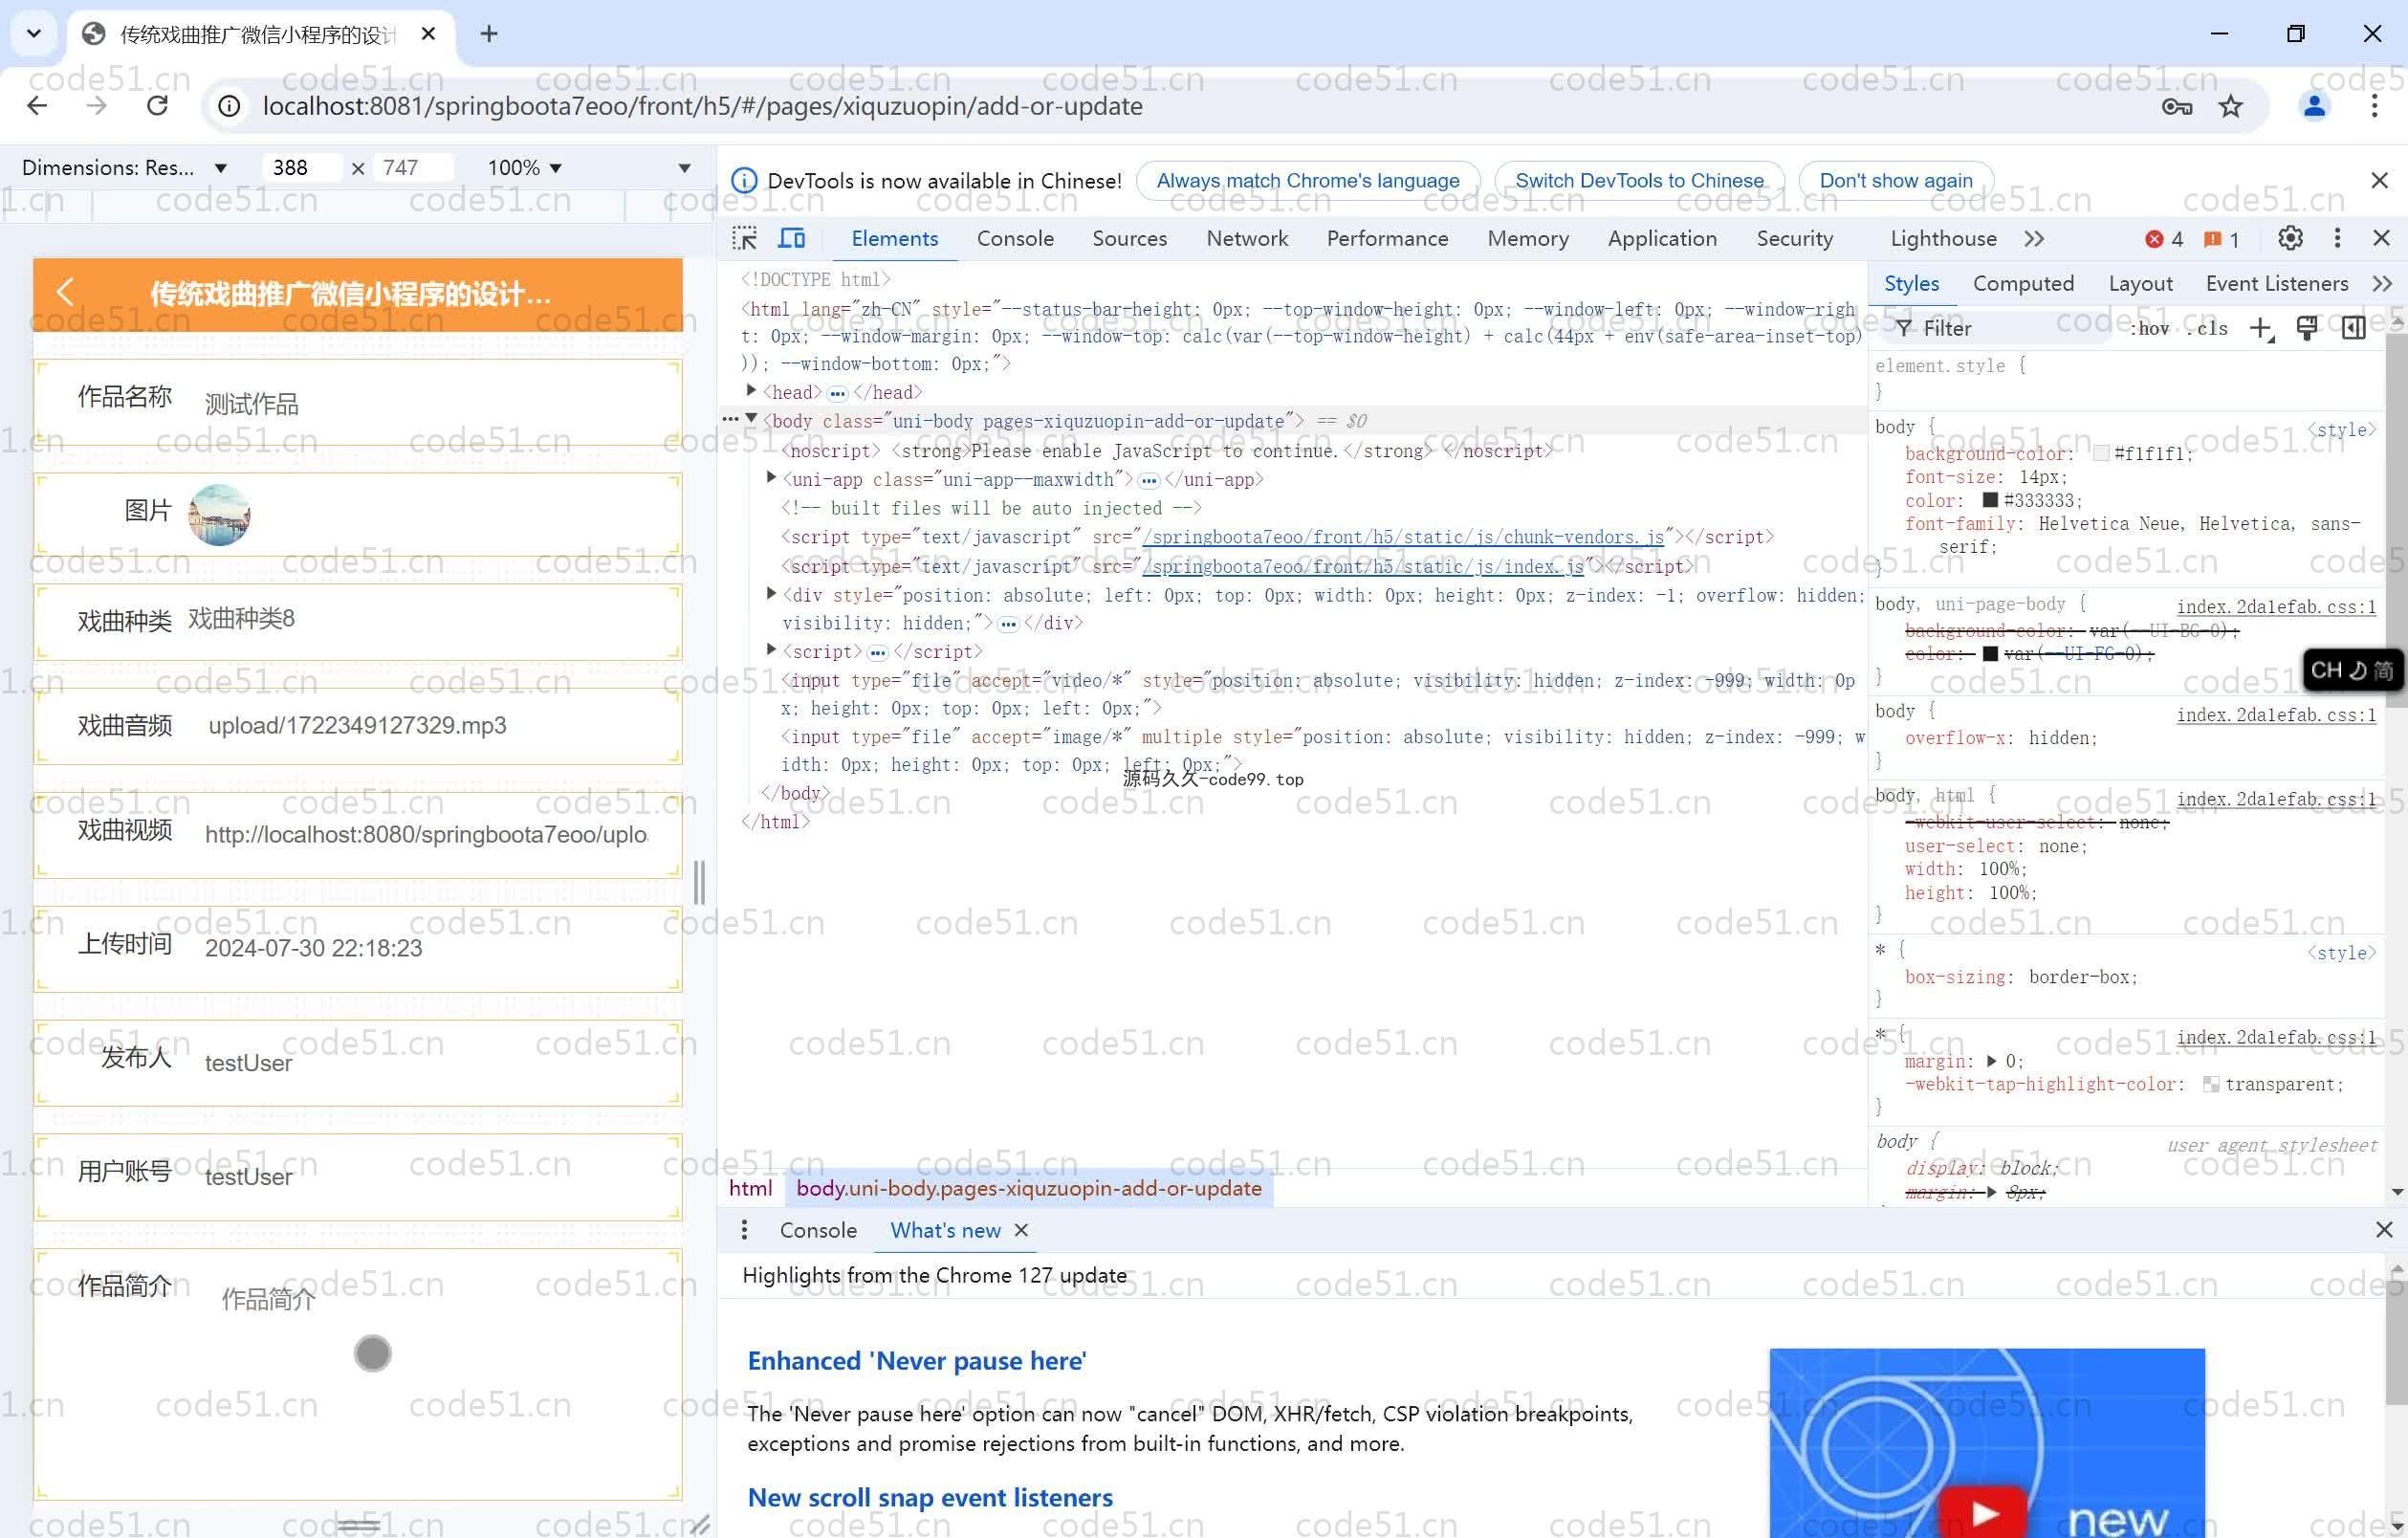
Task: Open Enhanced 'Never pause here' link
Action: tap(916, 1361)
